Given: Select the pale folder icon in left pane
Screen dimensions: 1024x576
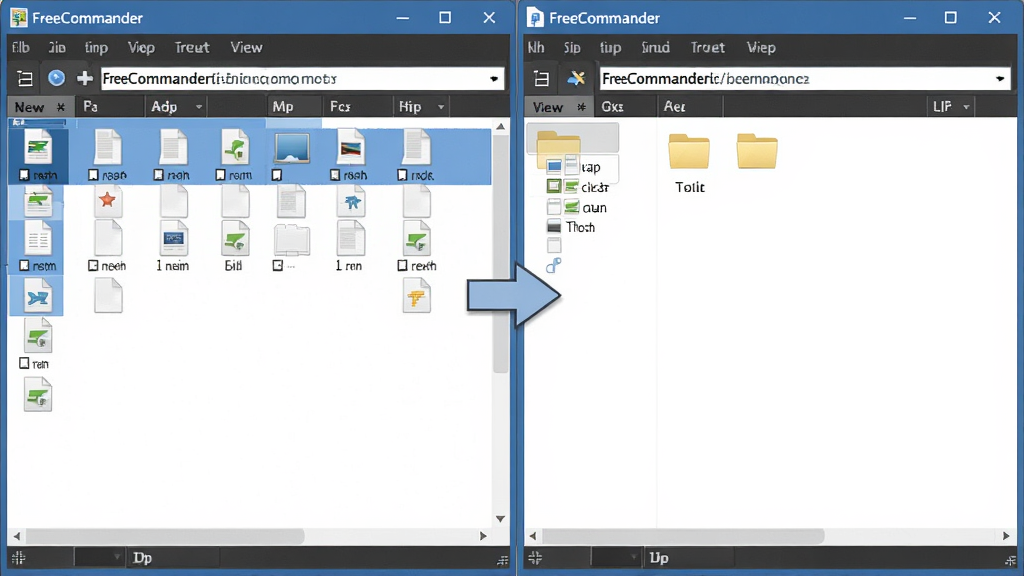Looking at the screenshot, I should click(292, 240).
